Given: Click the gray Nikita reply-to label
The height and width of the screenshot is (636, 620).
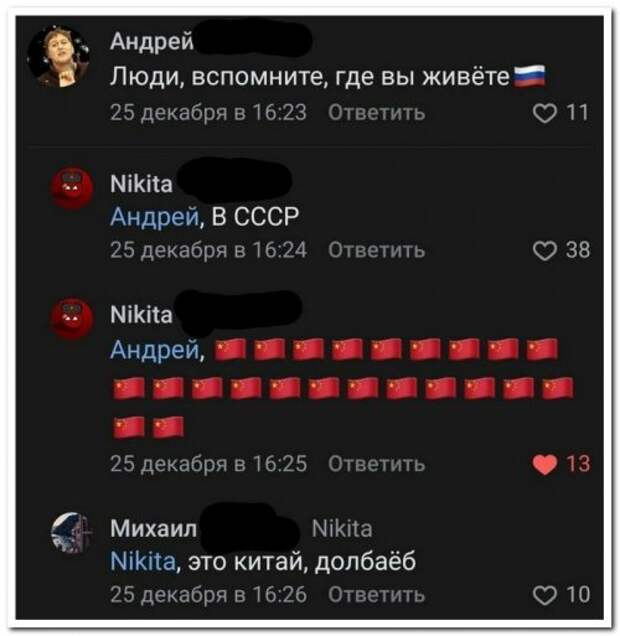Looking at the screenshot, I should coord(342,529).
